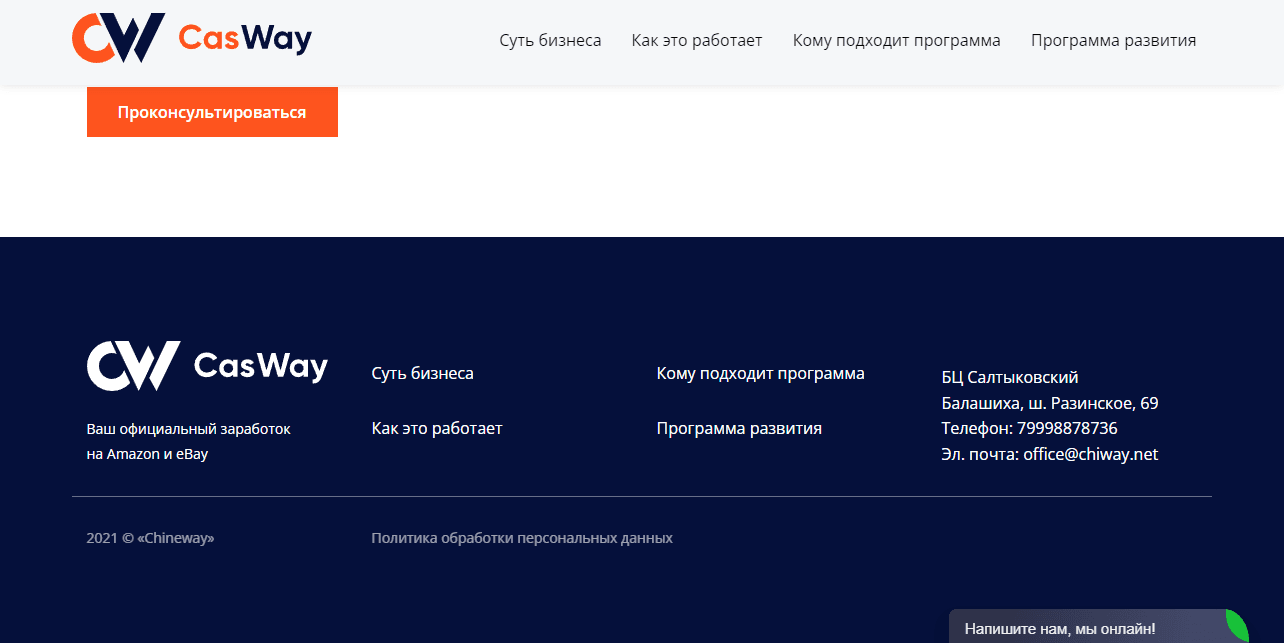Select 'Кому подходит программа' in navigation
The height and width of the screenshot is (643, 1284).
pos(896,40)
